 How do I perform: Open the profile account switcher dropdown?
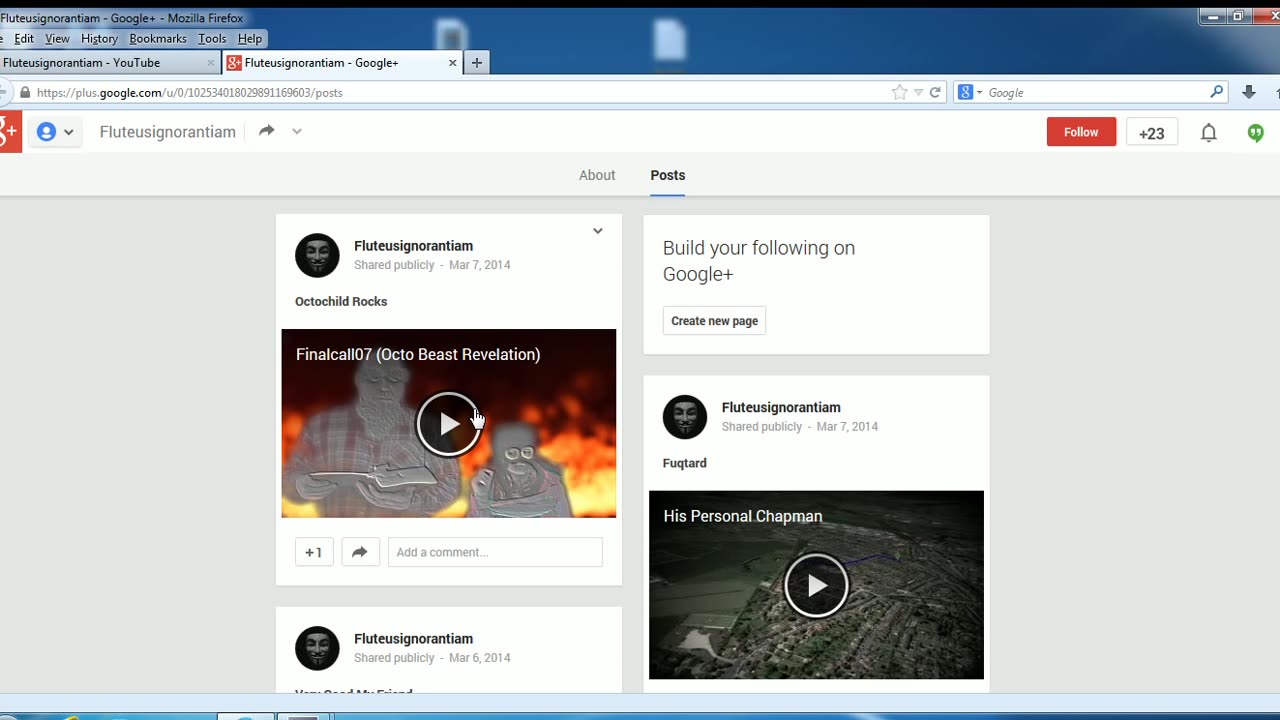tap(55, 132)
